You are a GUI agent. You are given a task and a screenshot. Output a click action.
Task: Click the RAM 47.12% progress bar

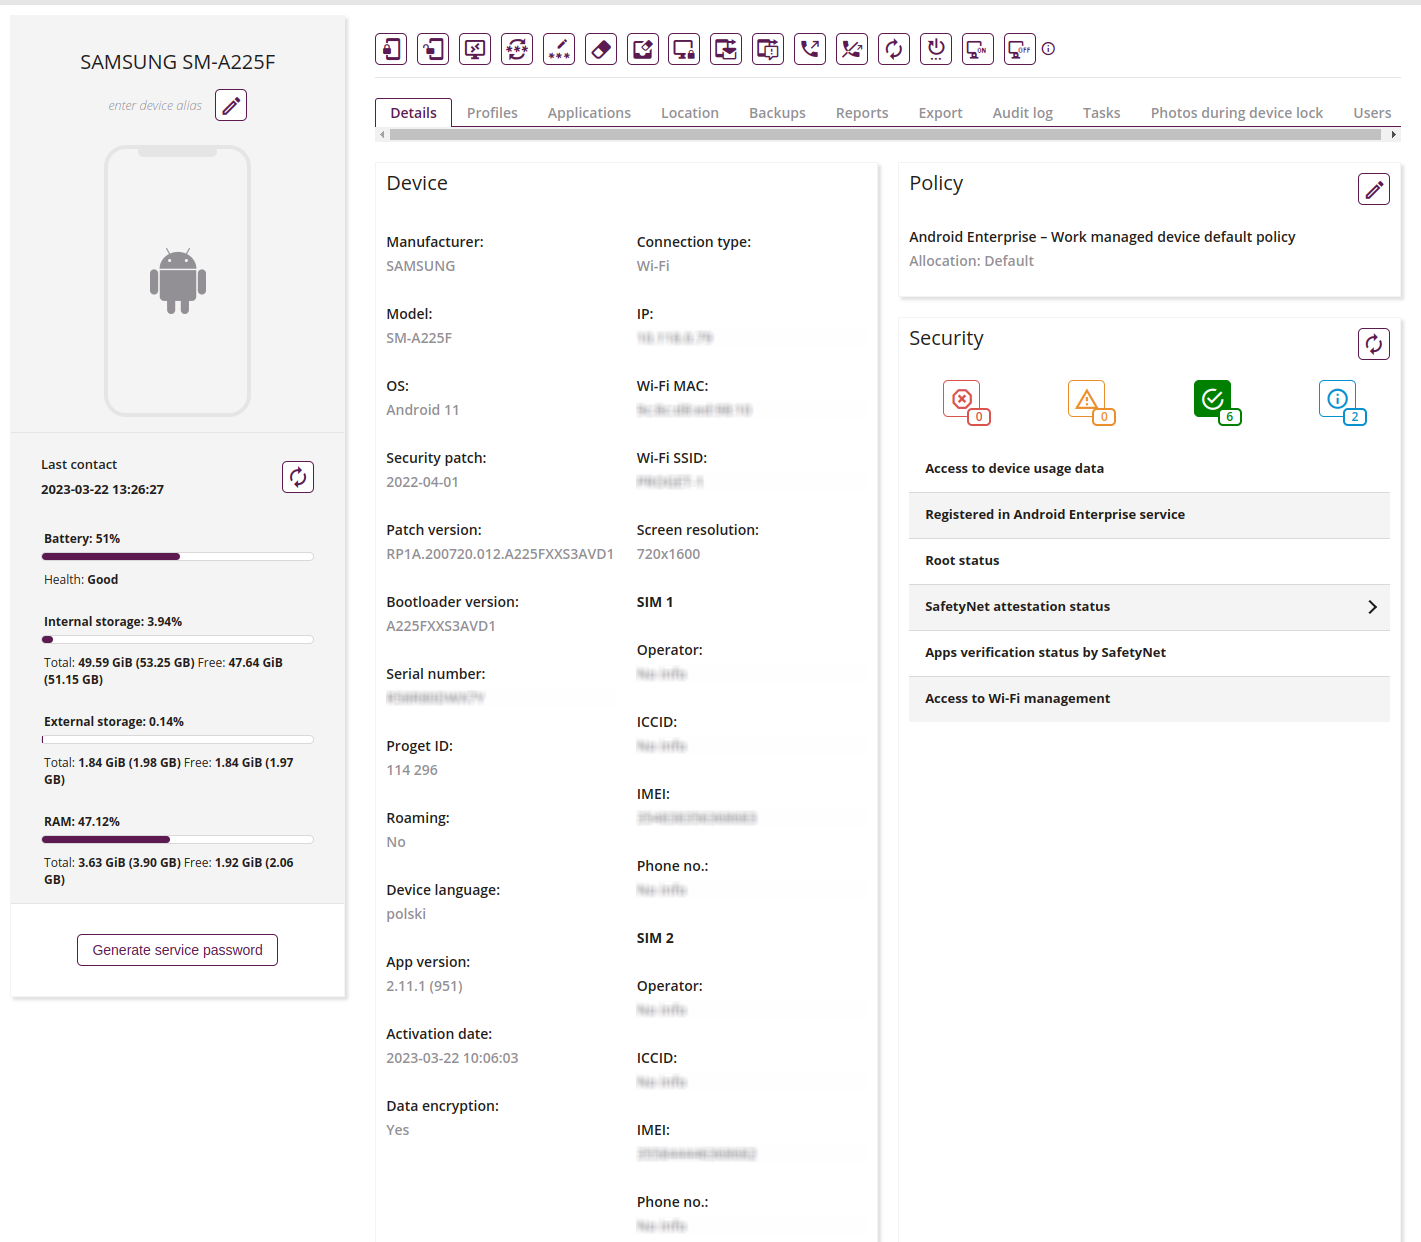[x=178, y=839]
